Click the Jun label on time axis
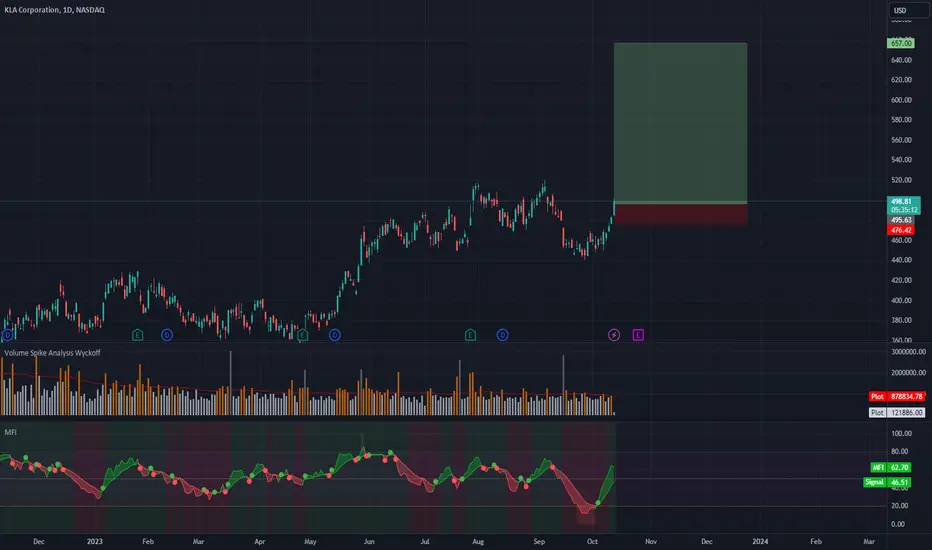Viewport: 932px width, 550px height. [369, 542]
